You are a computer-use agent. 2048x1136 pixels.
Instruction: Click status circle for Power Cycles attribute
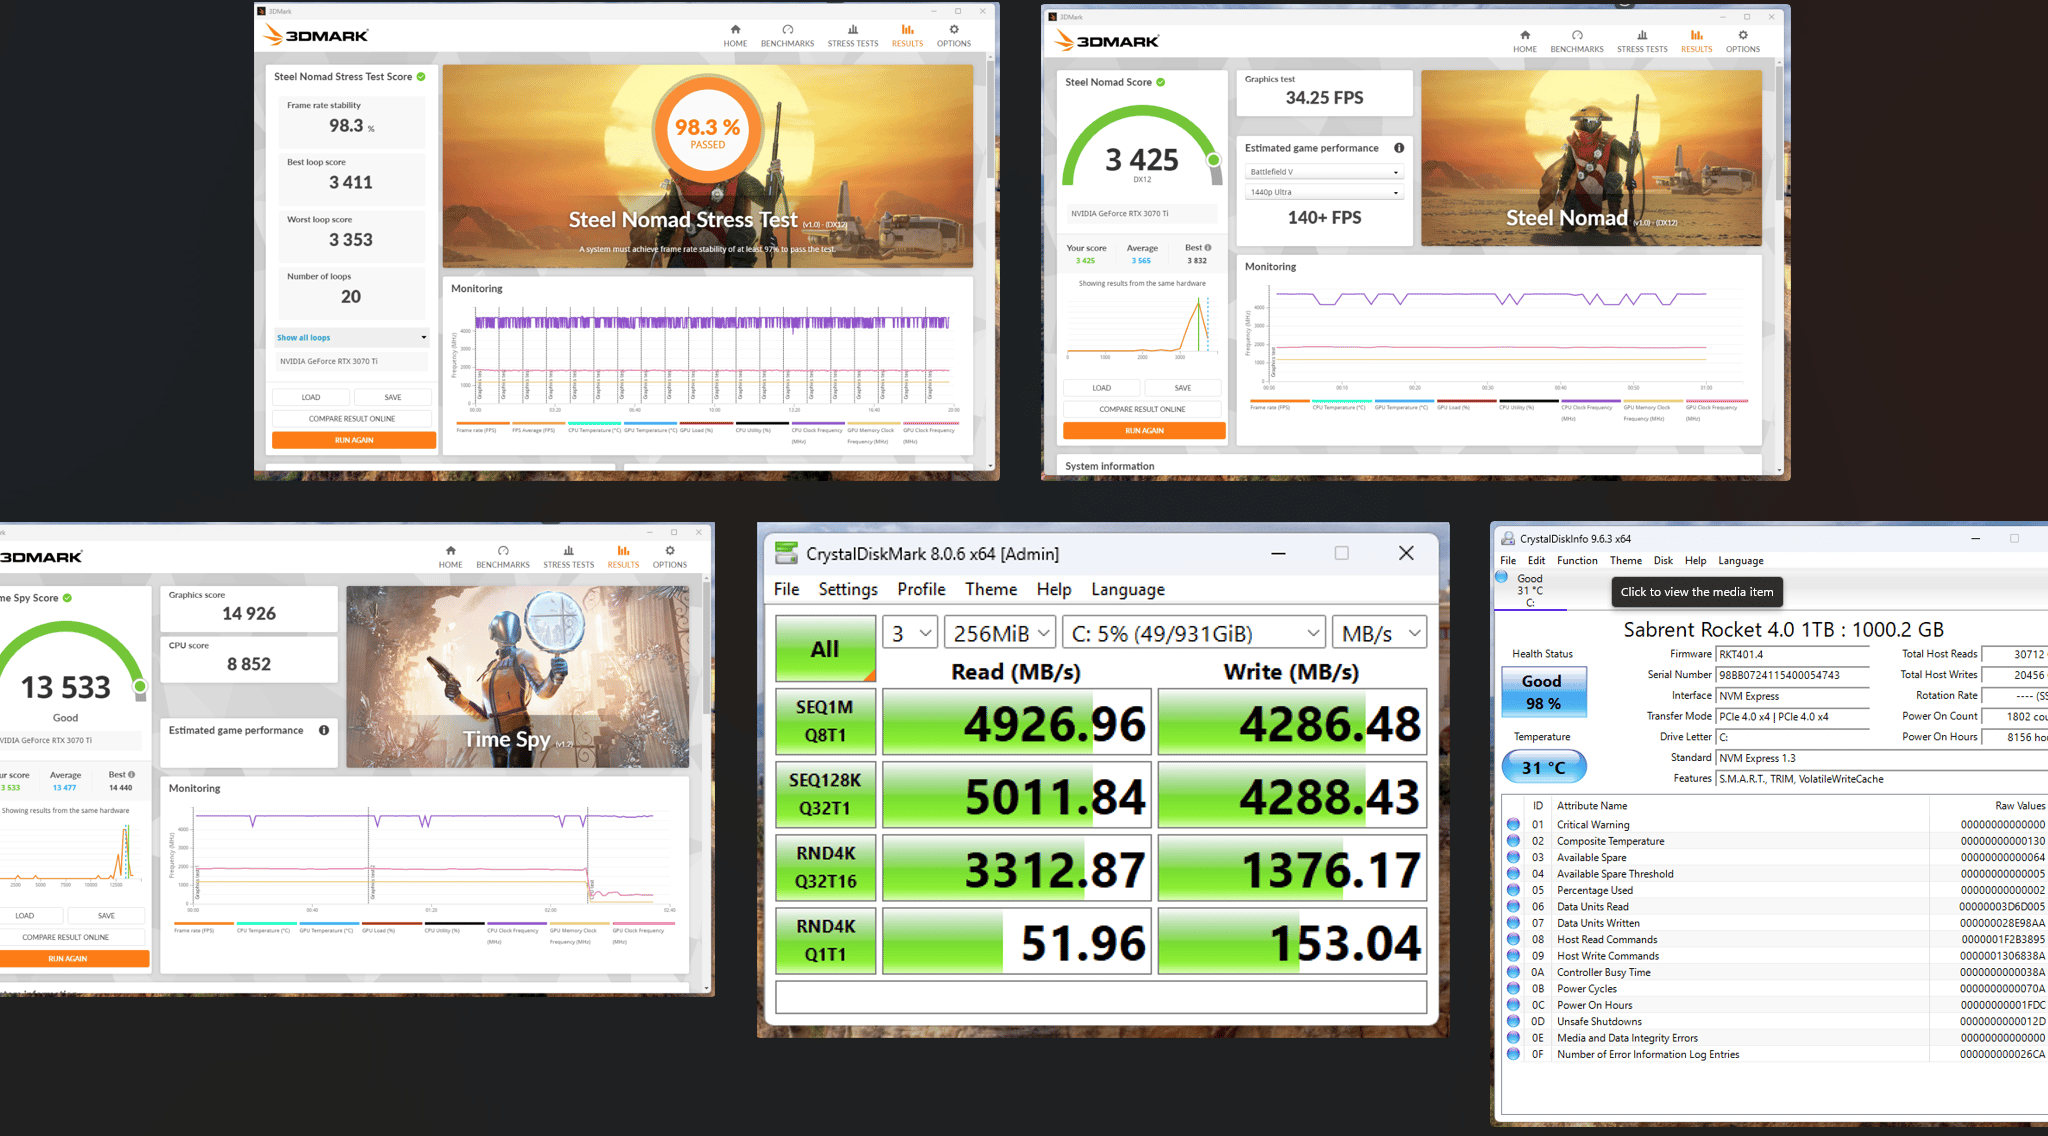(x=1513, y=989)
